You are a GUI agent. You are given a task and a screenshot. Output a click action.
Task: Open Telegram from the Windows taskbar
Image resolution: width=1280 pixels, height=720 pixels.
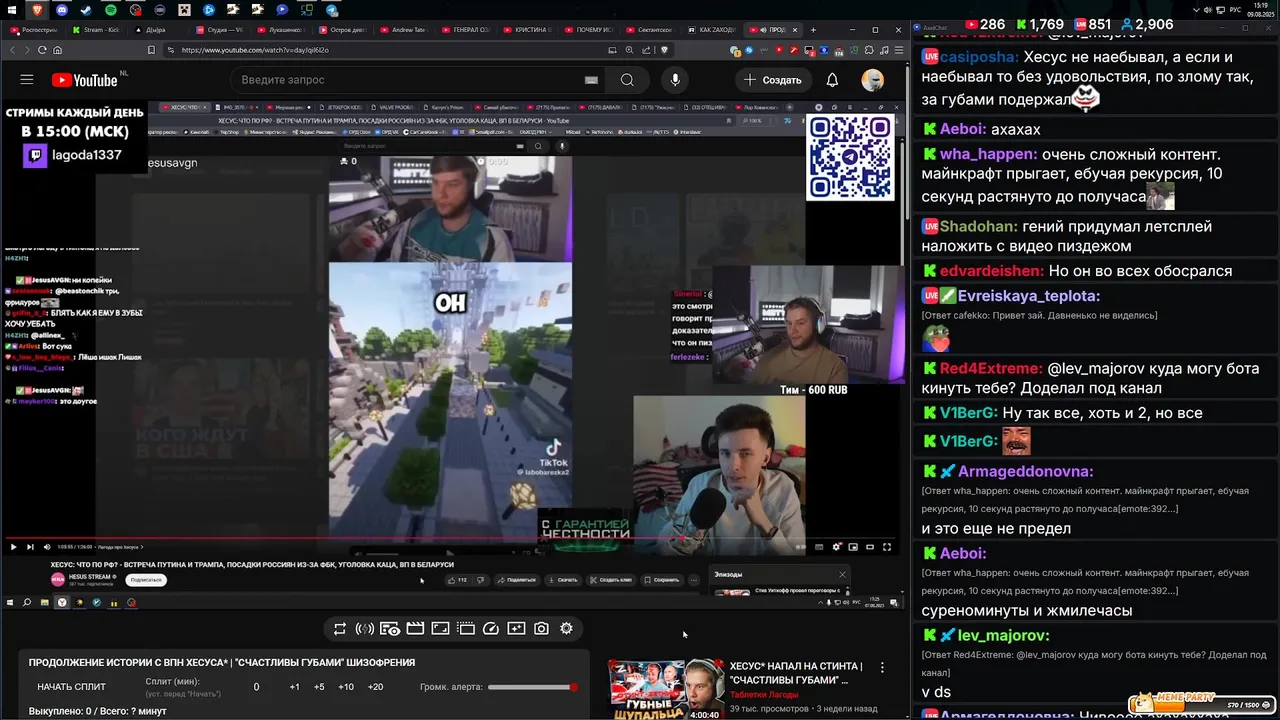[331, 9]
